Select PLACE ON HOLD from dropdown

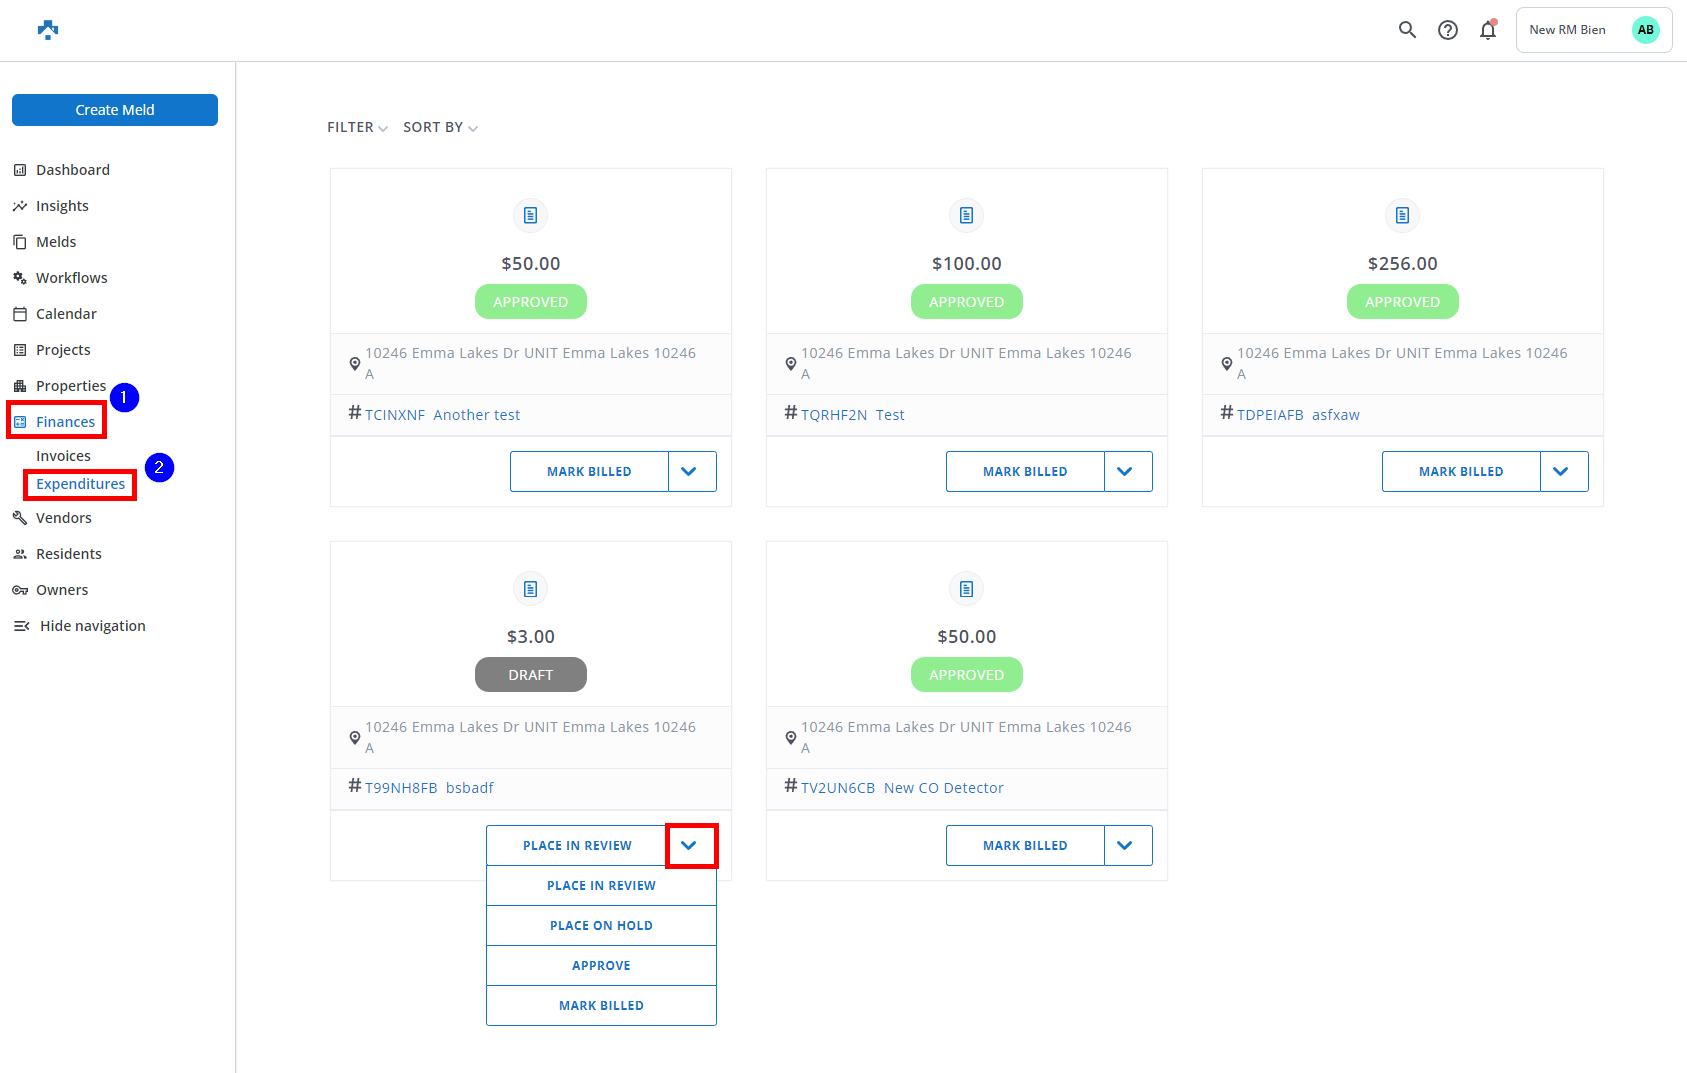(x=601, y=926)
